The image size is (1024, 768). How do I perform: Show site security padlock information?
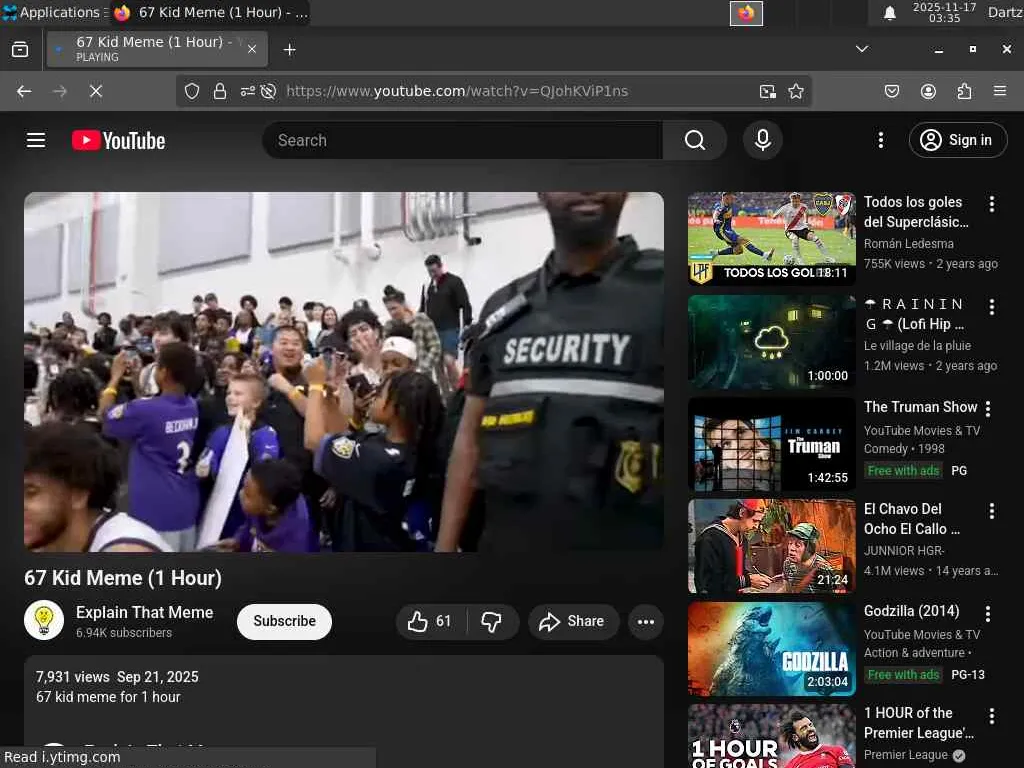220,91
